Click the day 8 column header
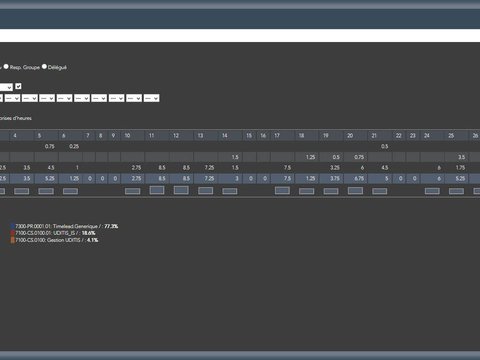The width and height of the screenshot is (480, 360). (102, 135)
